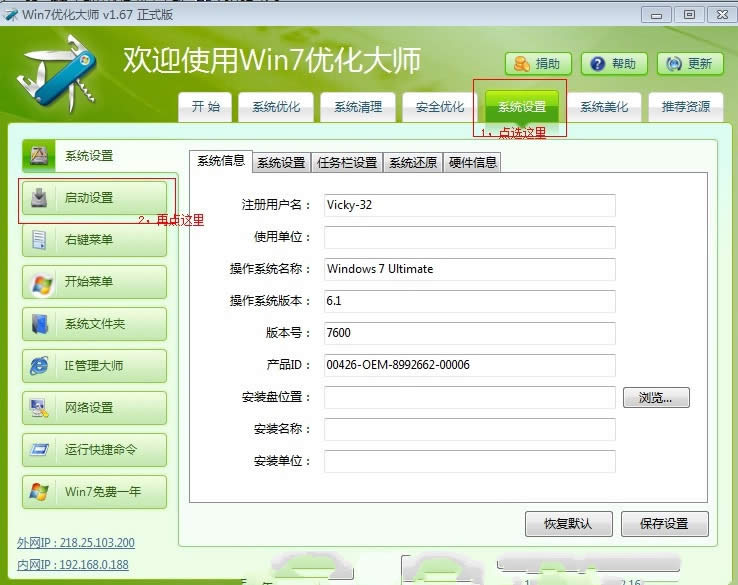Click the update globe icon in 更新
This screenshot has width=738, height=585.
(x=674, y=64)
